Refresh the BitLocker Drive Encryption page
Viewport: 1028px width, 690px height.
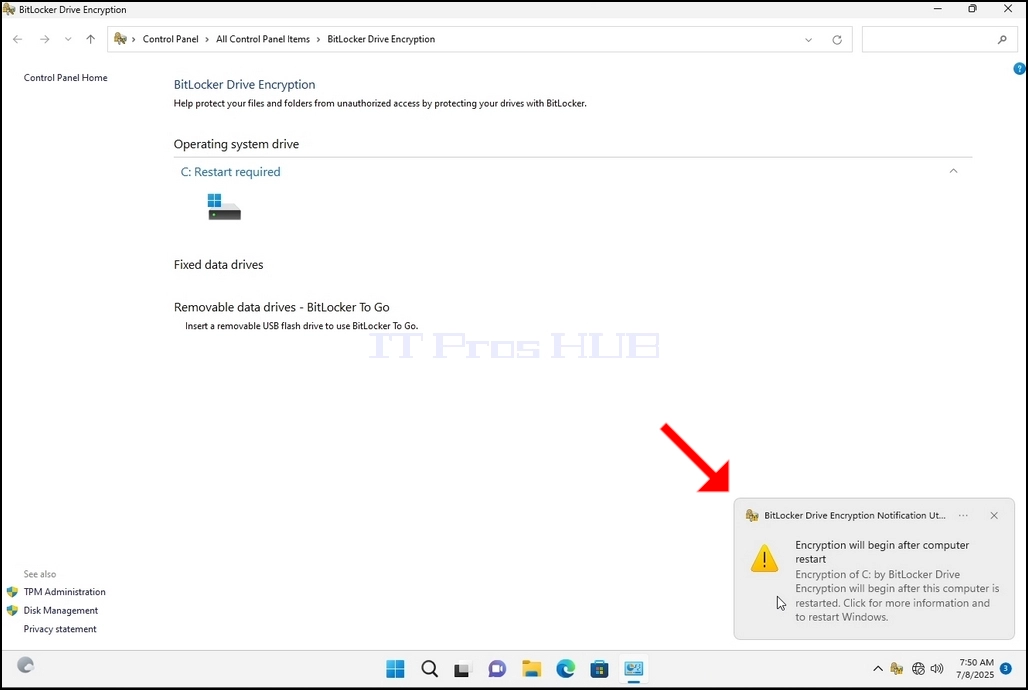[837, 40]
